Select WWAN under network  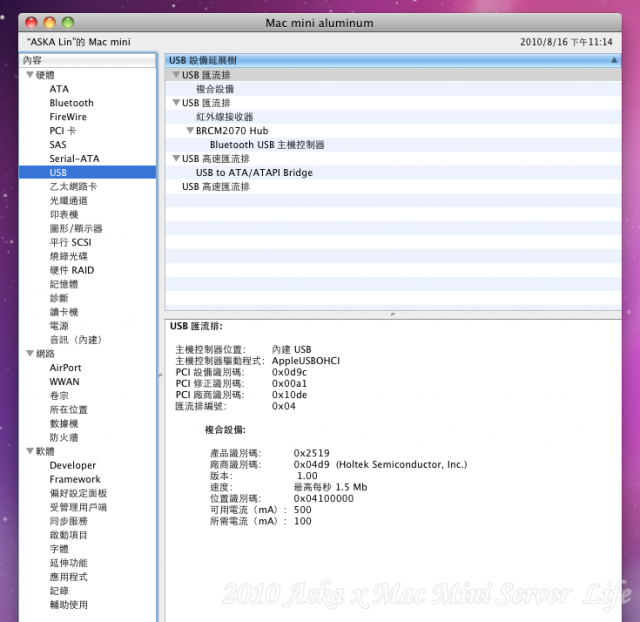tap(64, 382)
